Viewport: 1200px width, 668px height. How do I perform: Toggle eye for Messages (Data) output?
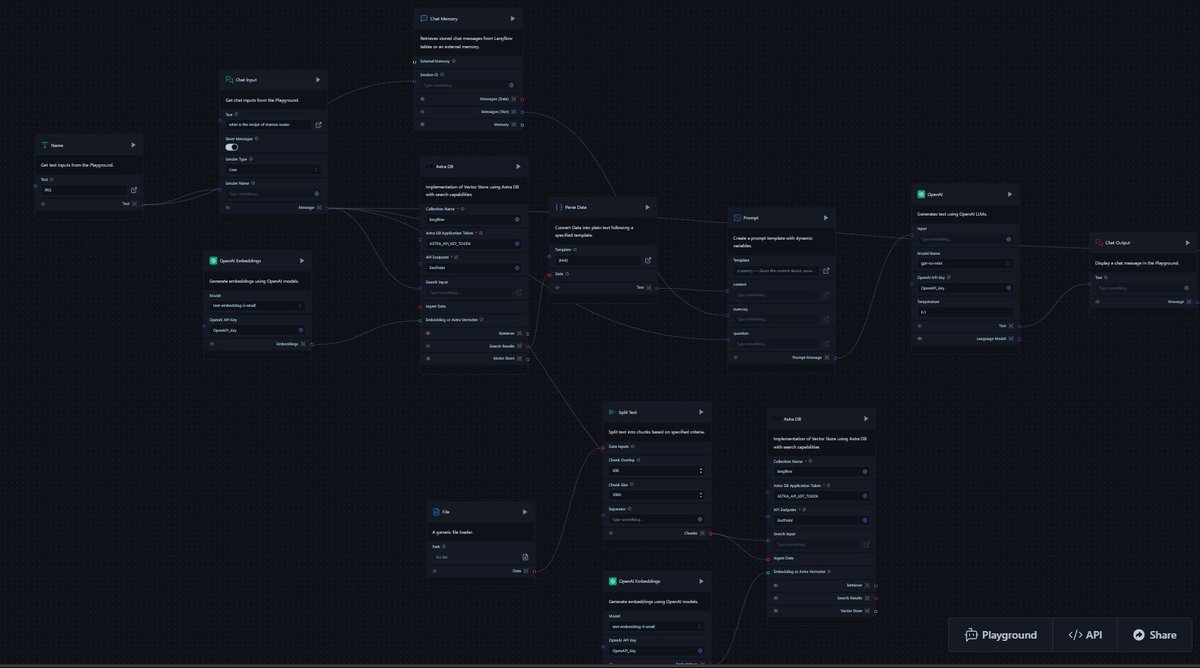(422, 99)
